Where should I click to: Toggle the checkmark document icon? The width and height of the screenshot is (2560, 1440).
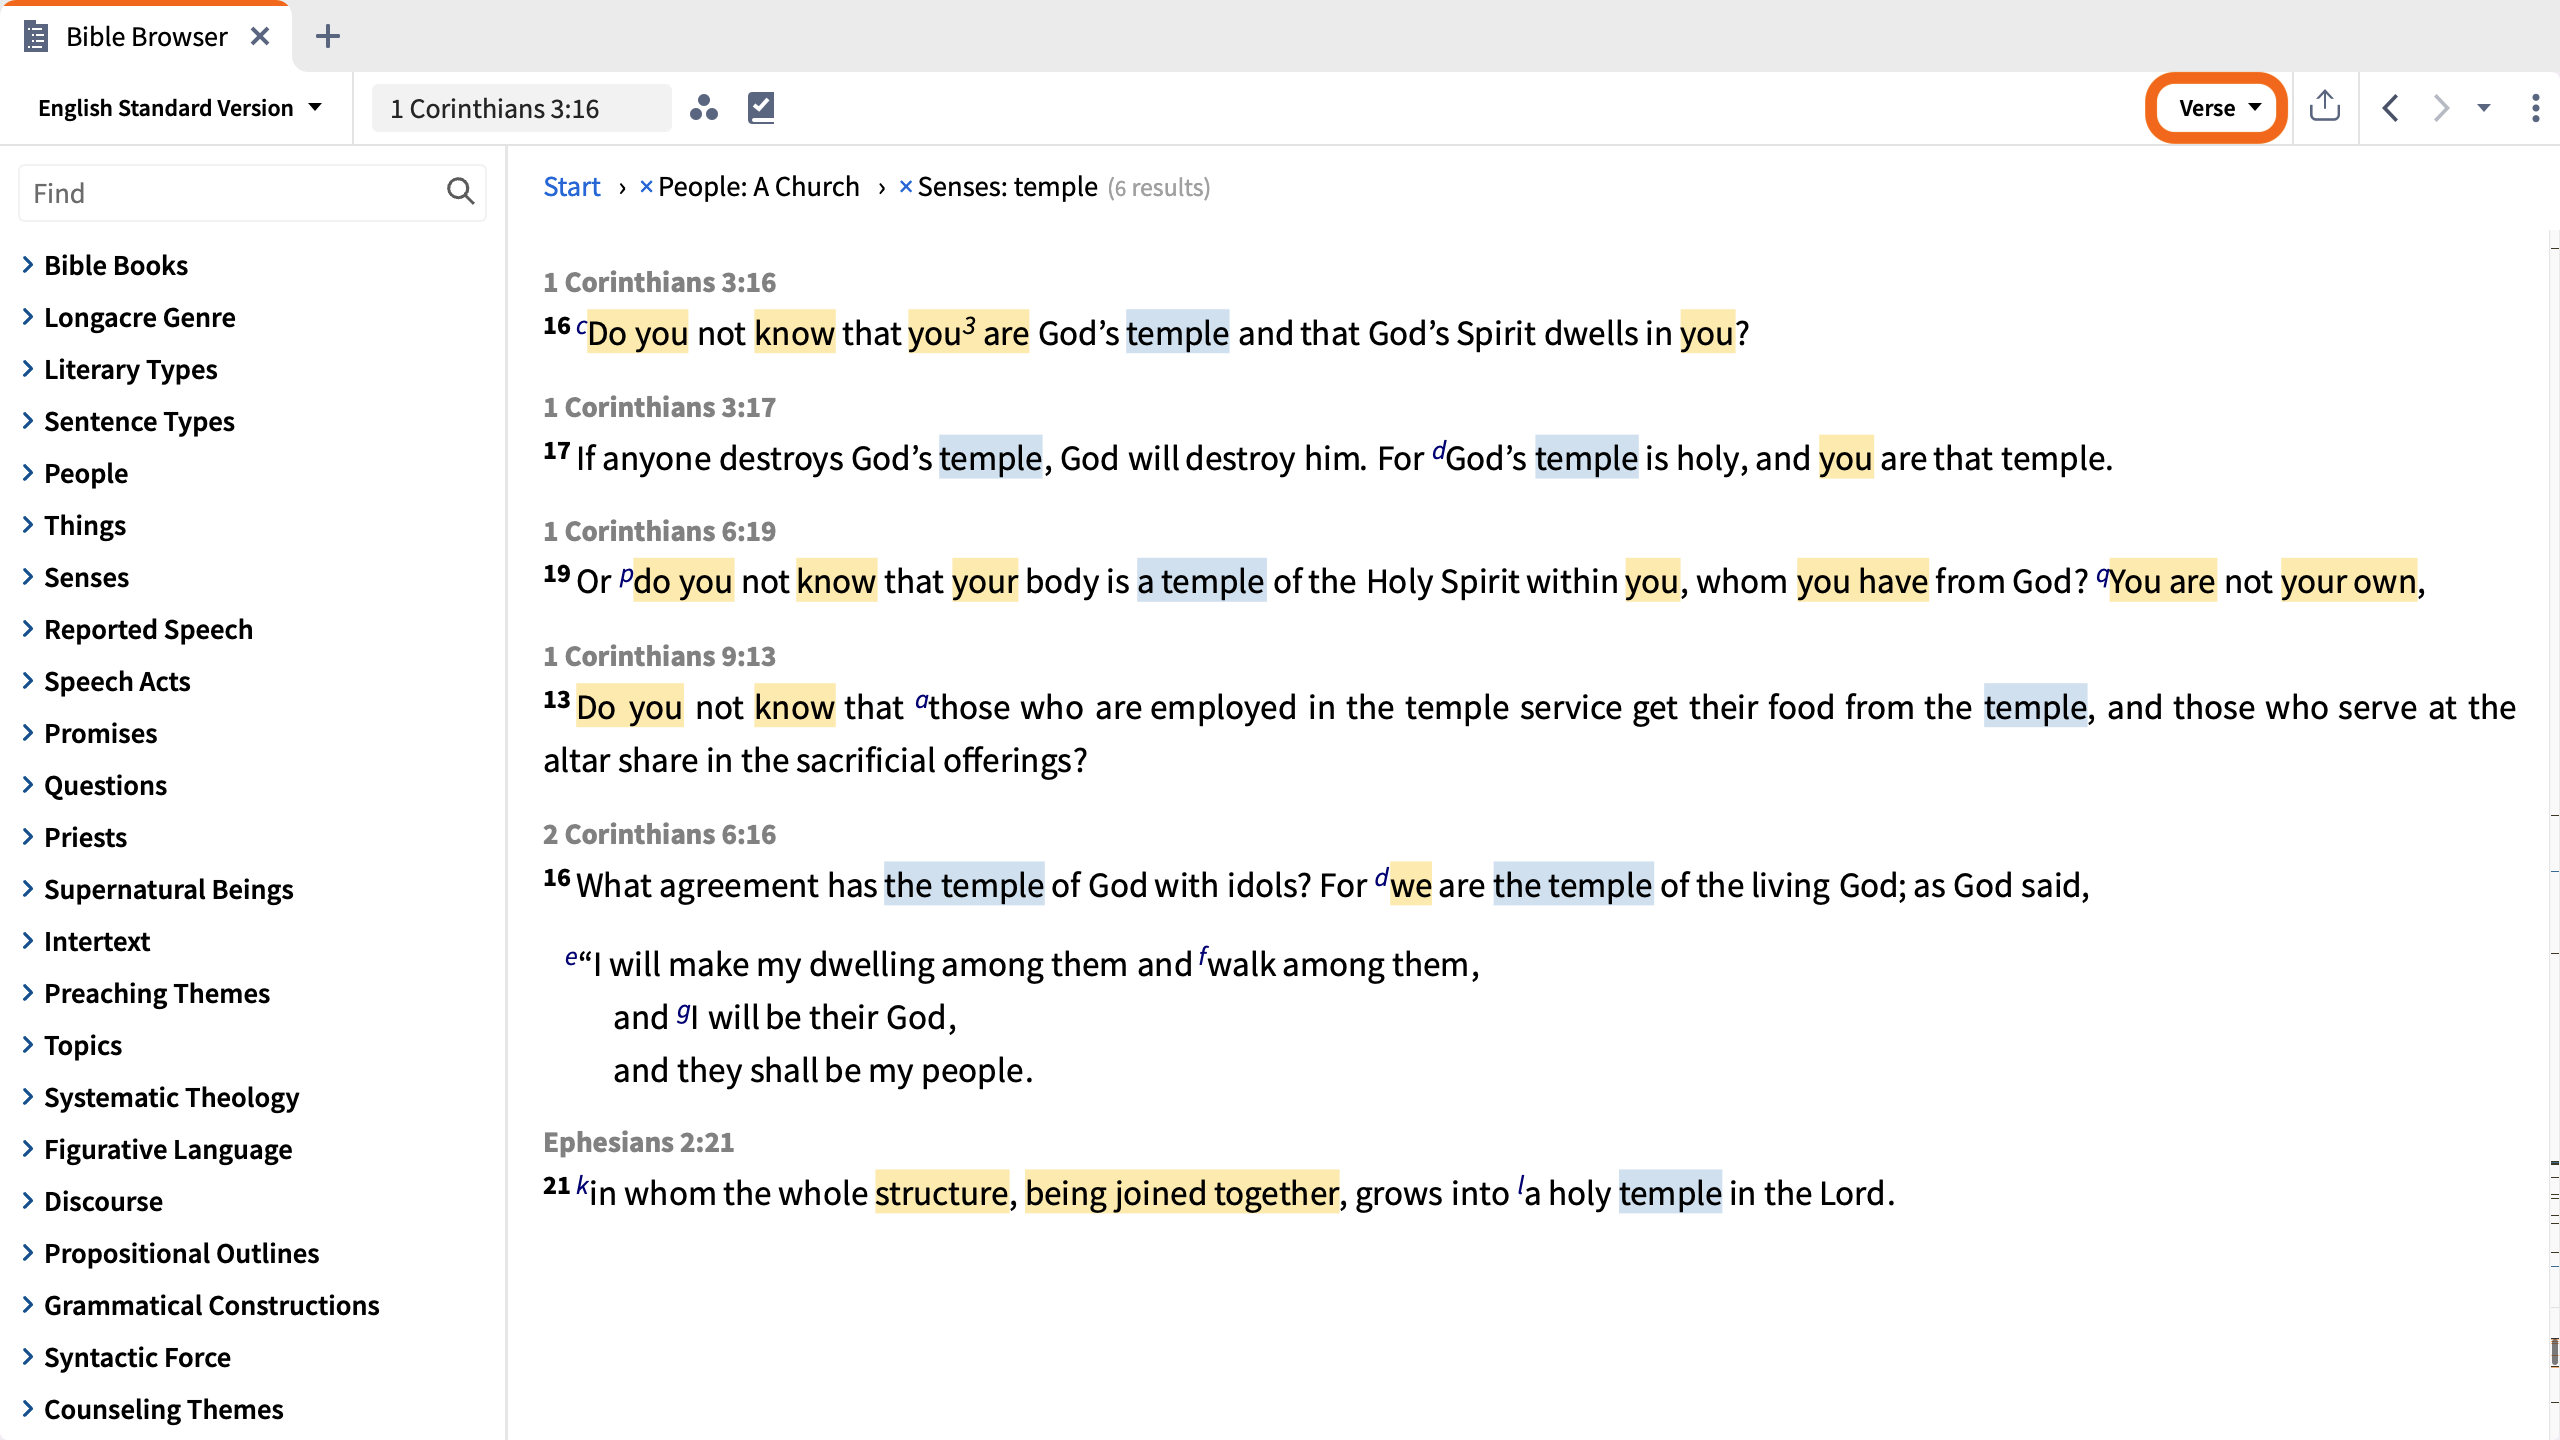point(761,108)
